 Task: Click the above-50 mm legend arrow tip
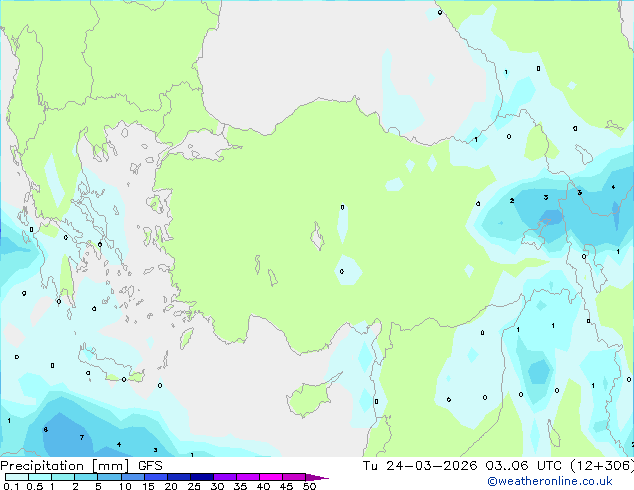[x=317, y=477]
